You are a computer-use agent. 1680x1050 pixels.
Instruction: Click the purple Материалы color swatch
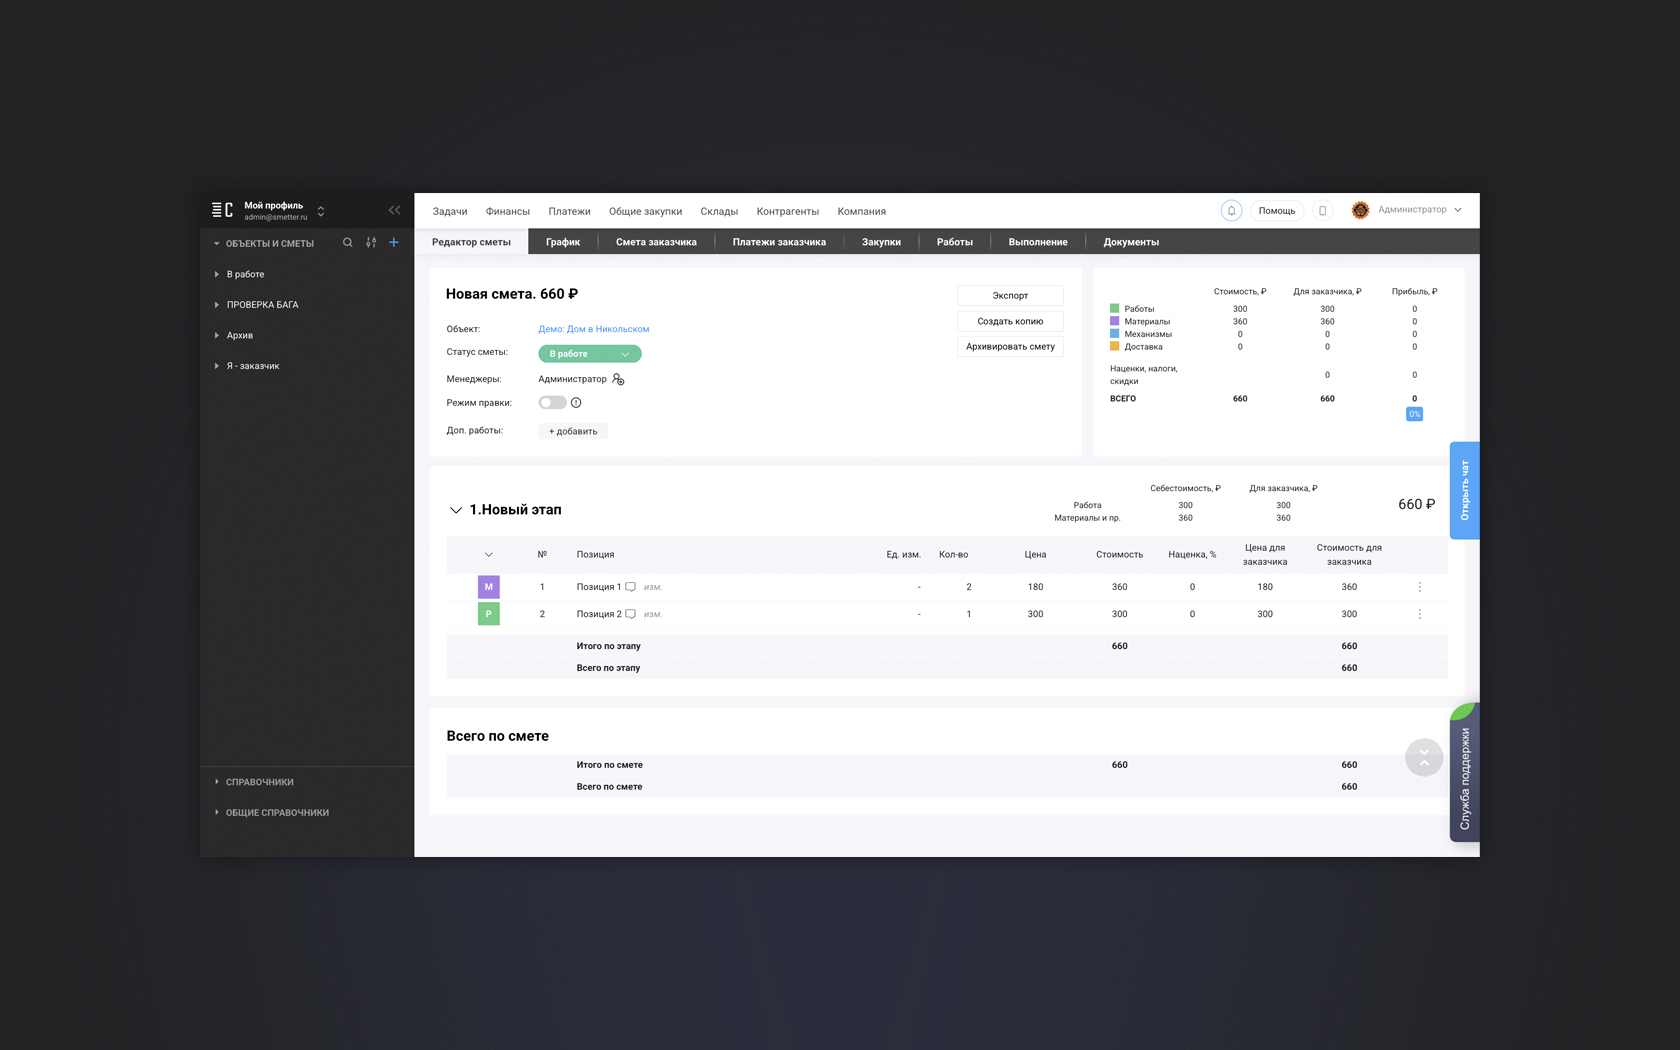click(x=1114, y=321)
